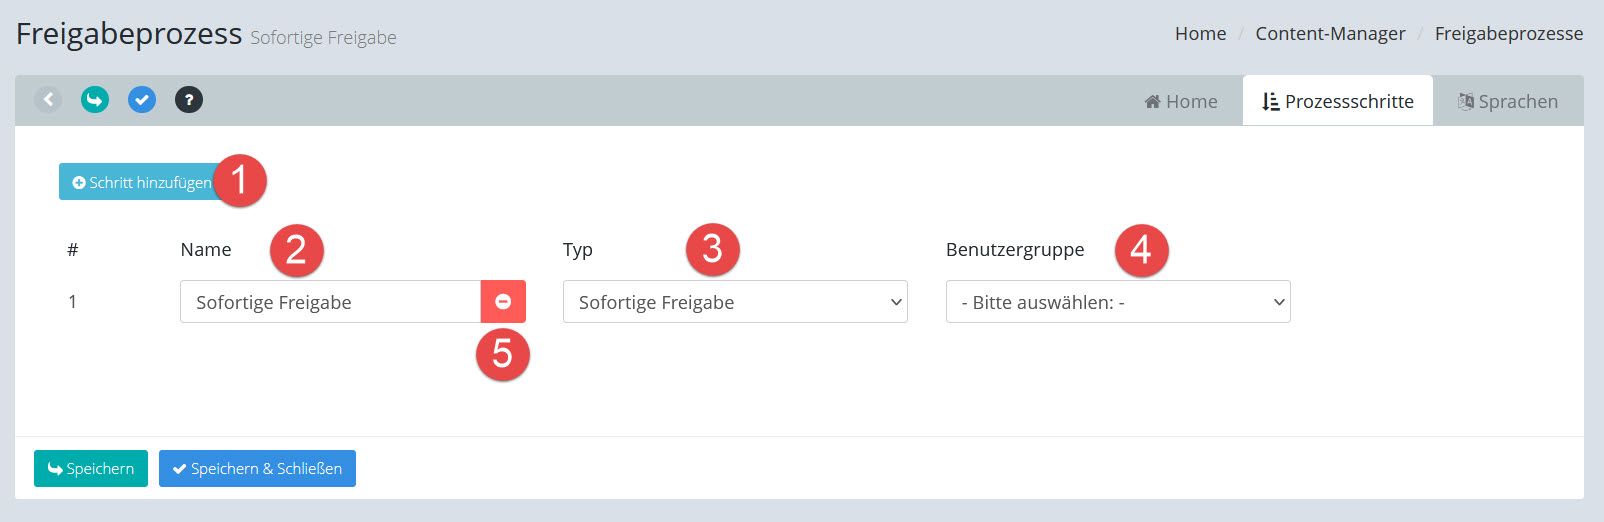Click the red number 3 annotation marker
Image resolution: width=1604 pixels, height=522 pixels.
(712, 250)
